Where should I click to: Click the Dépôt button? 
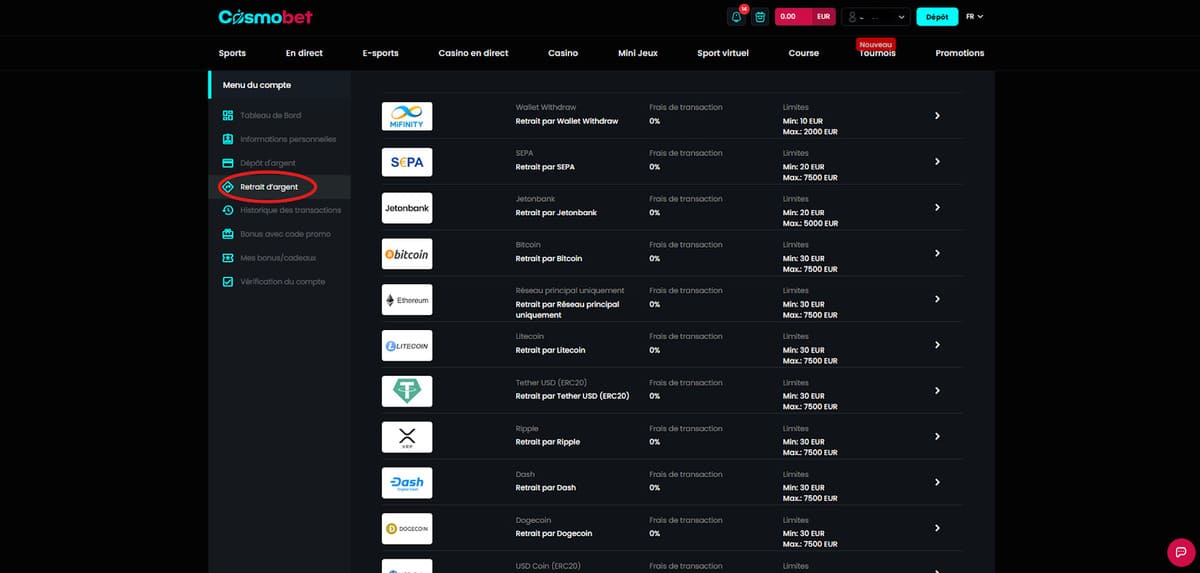[x=936, y=17]
